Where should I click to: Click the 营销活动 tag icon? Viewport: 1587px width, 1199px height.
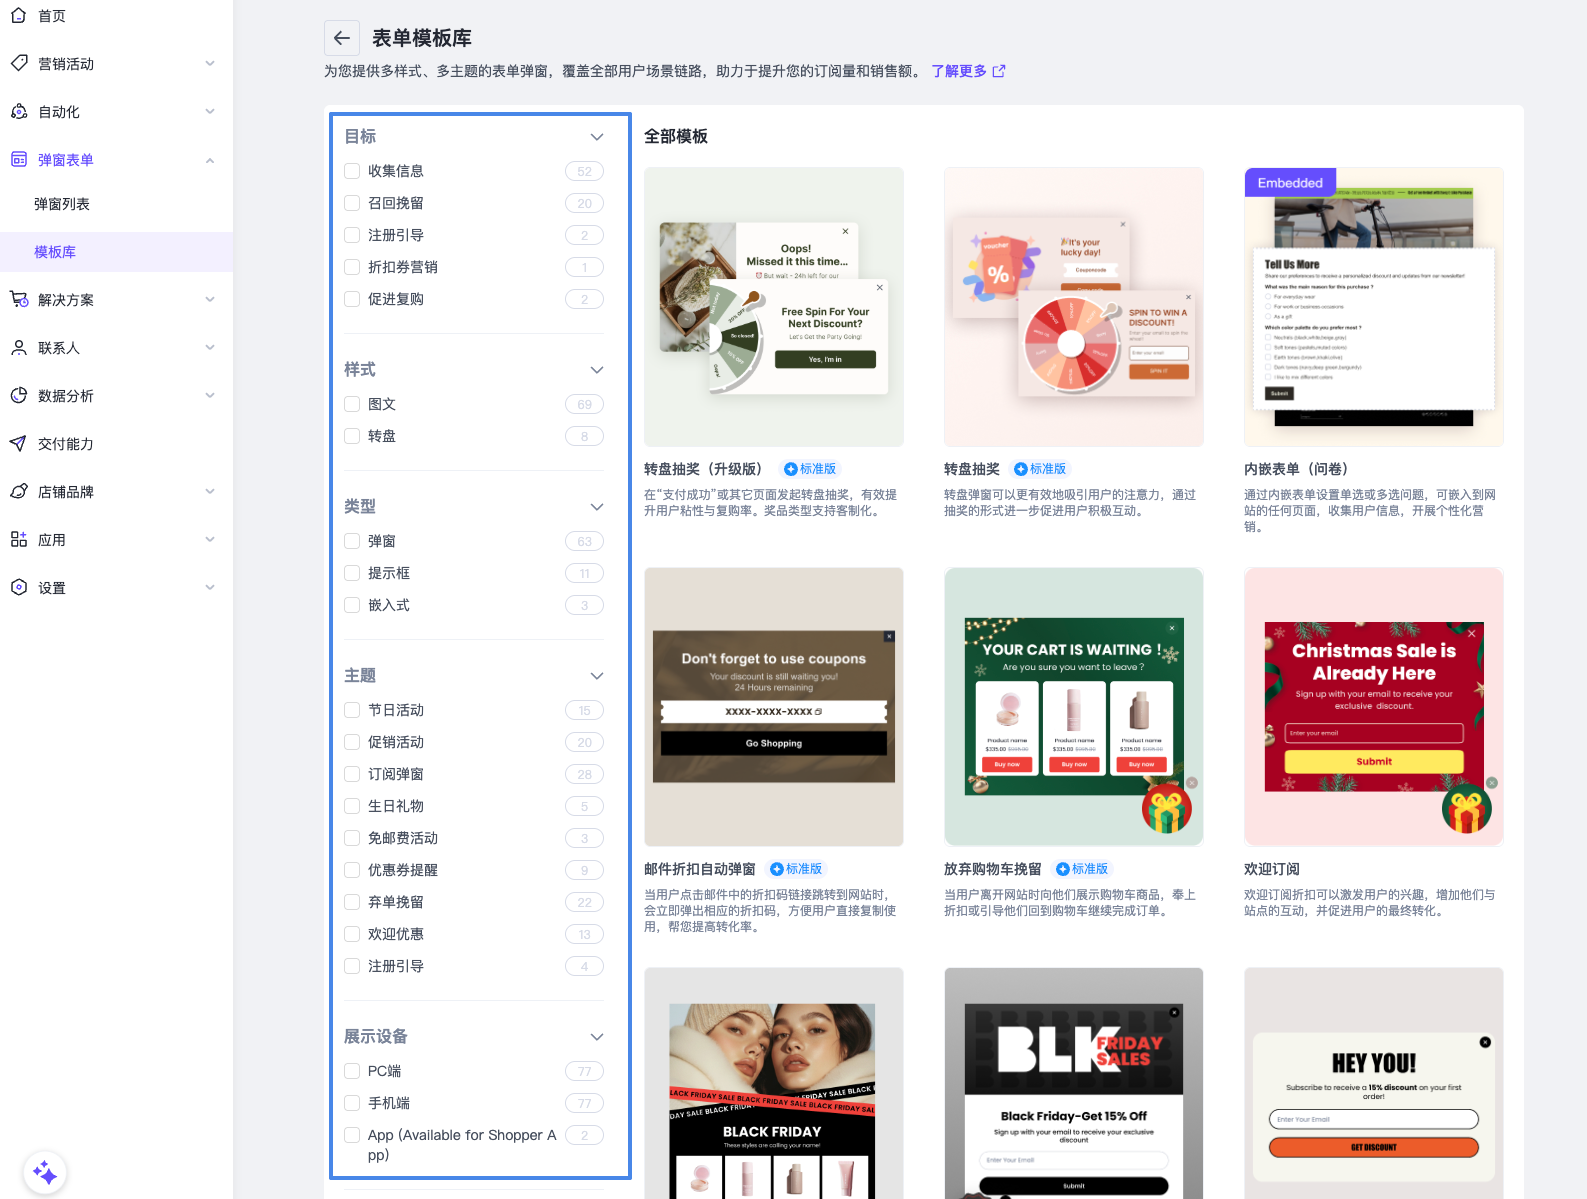click(x=19, y=63)
